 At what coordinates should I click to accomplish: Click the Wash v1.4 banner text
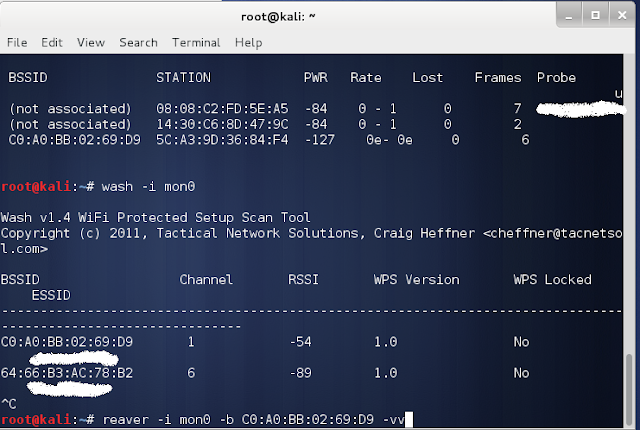tap(156, 217)
